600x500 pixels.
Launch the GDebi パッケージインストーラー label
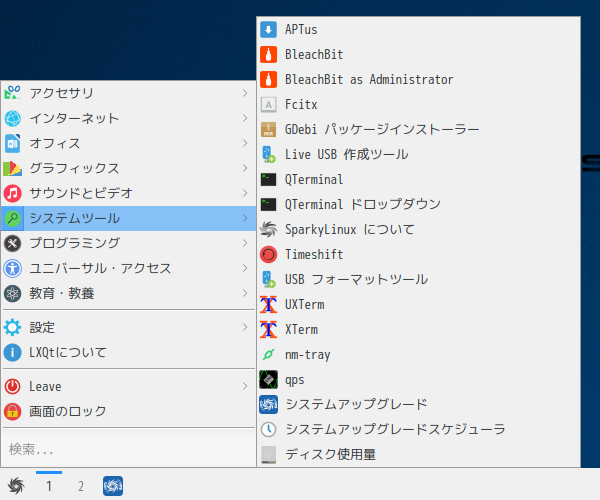382,129
